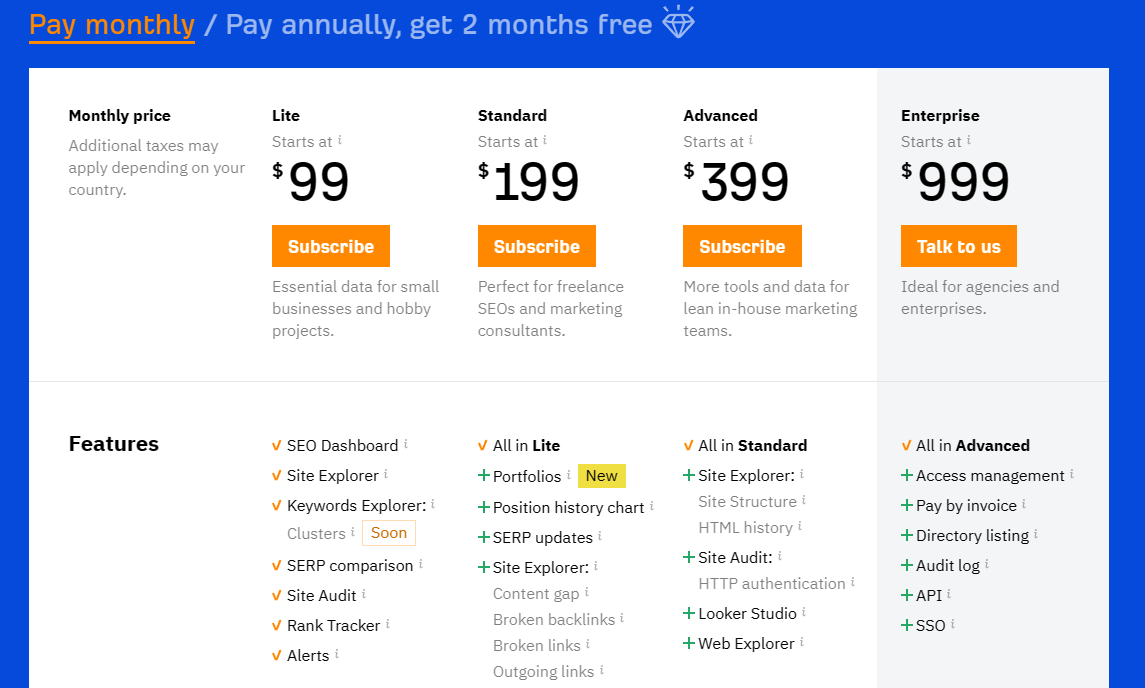The width and height of the screenshot is (1145, 688).
Task: Select Pay annually, get 2 months free
Action: tap(439, 25)
